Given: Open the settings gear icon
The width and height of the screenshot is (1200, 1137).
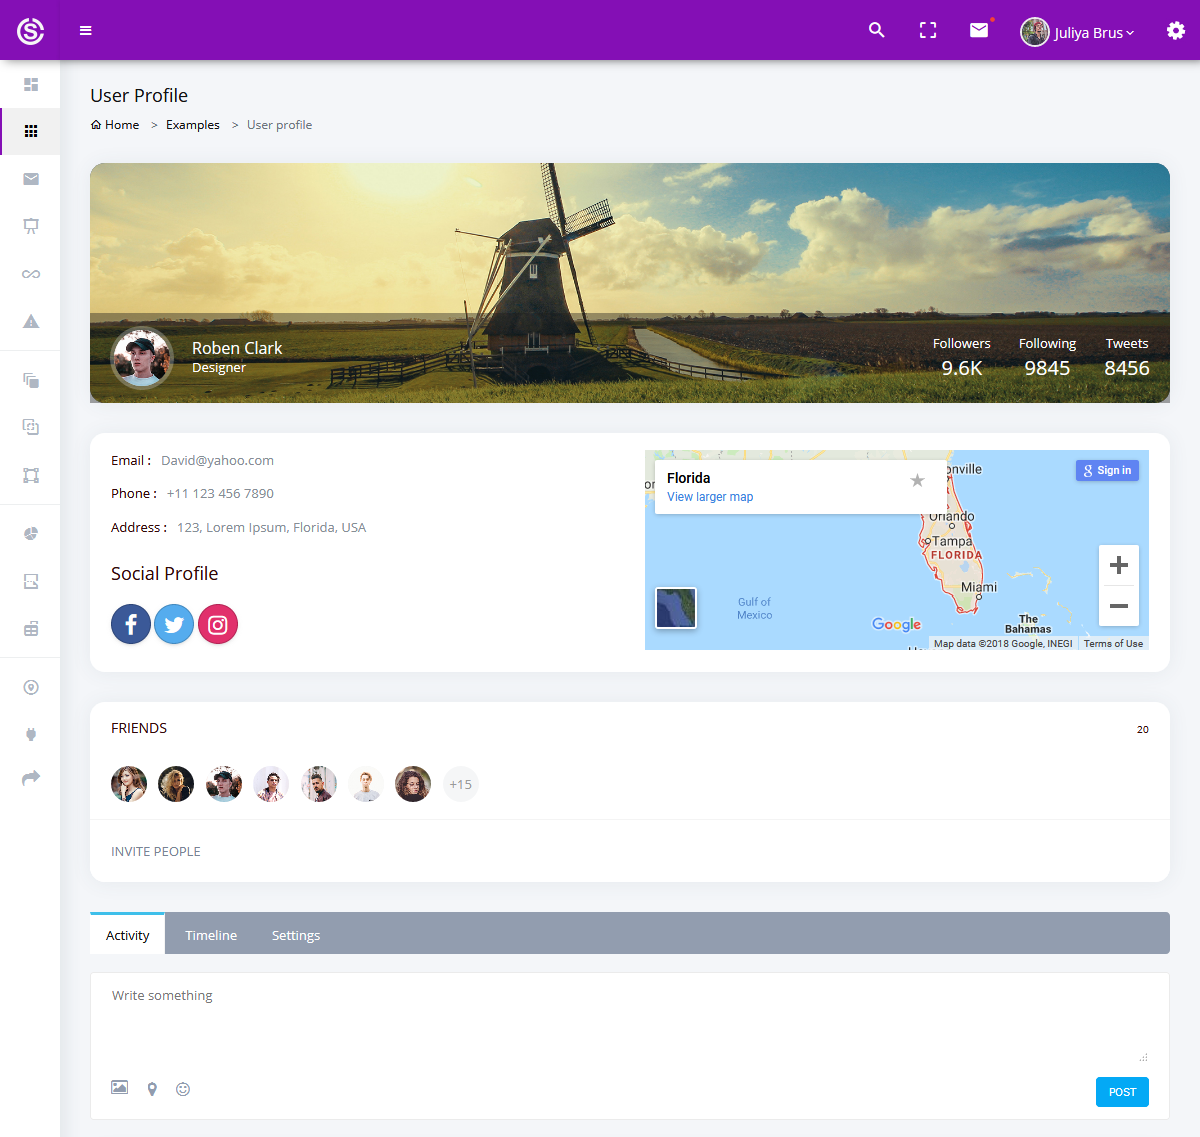Looking at the screenshot, I should pos(1175,30).
